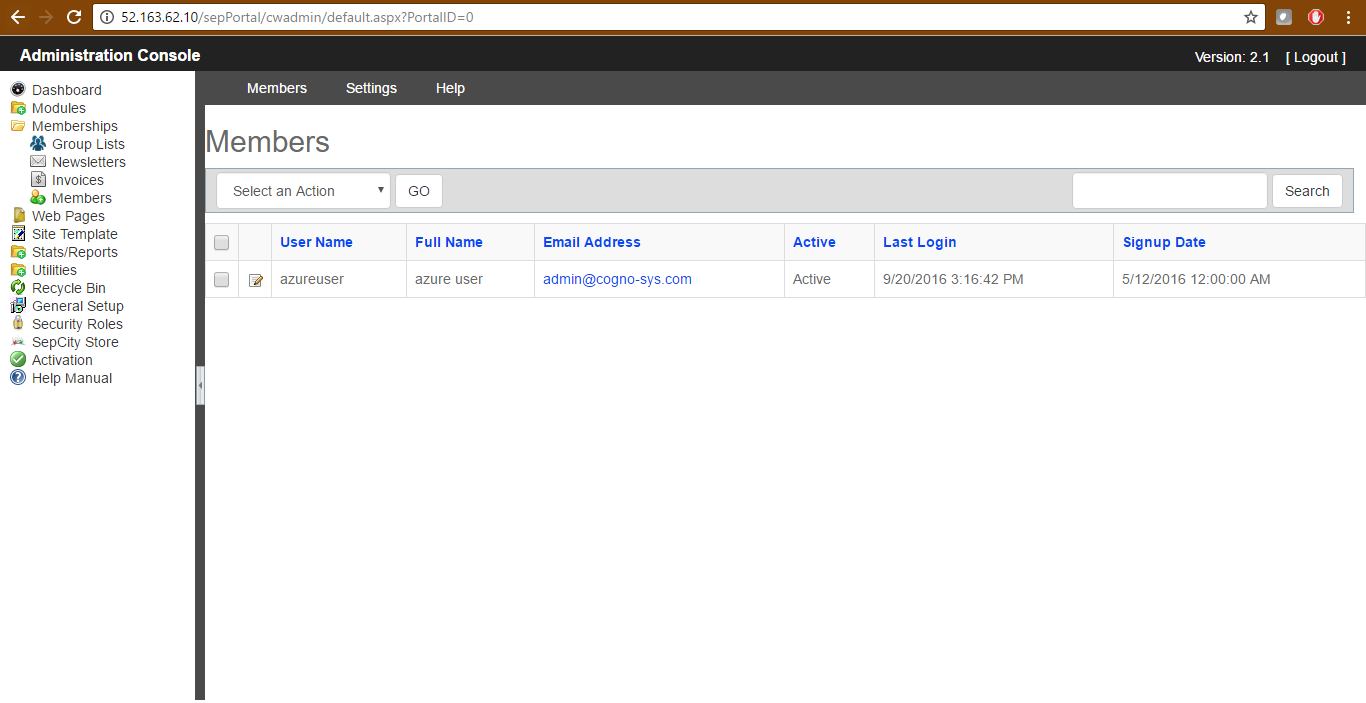
Task: Click the Activation green checkmark icon
Action: coord(17,360)
